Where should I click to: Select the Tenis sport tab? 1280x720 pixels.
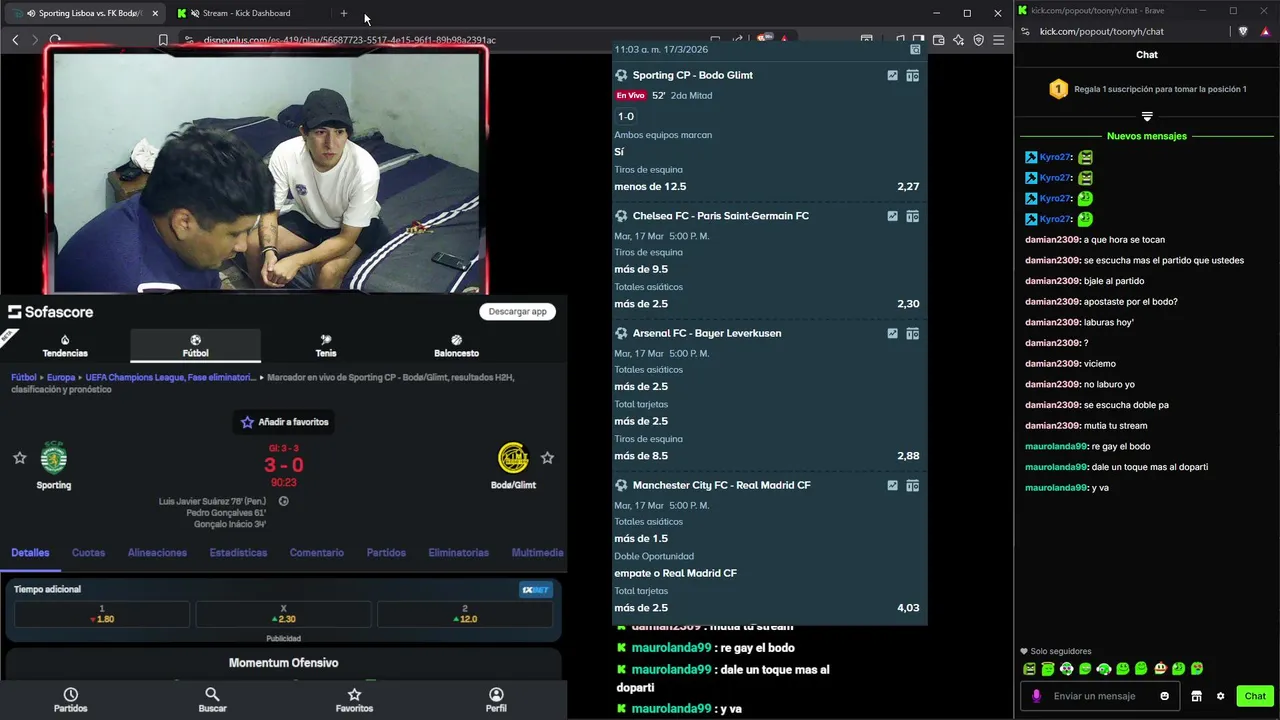(x=326, y=346)
